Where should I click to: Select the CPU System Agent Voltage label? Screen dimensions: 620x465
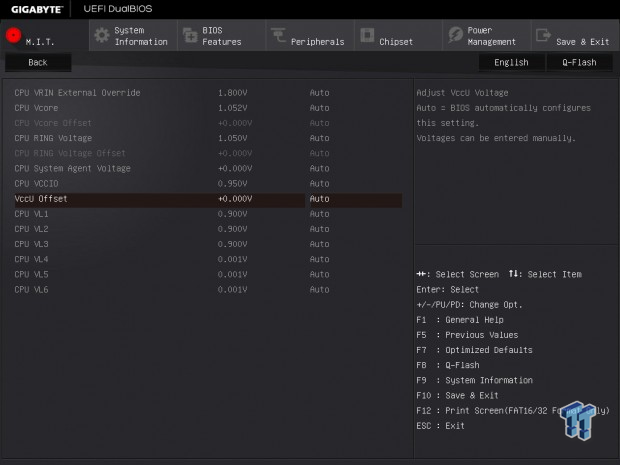pos(72,168)
